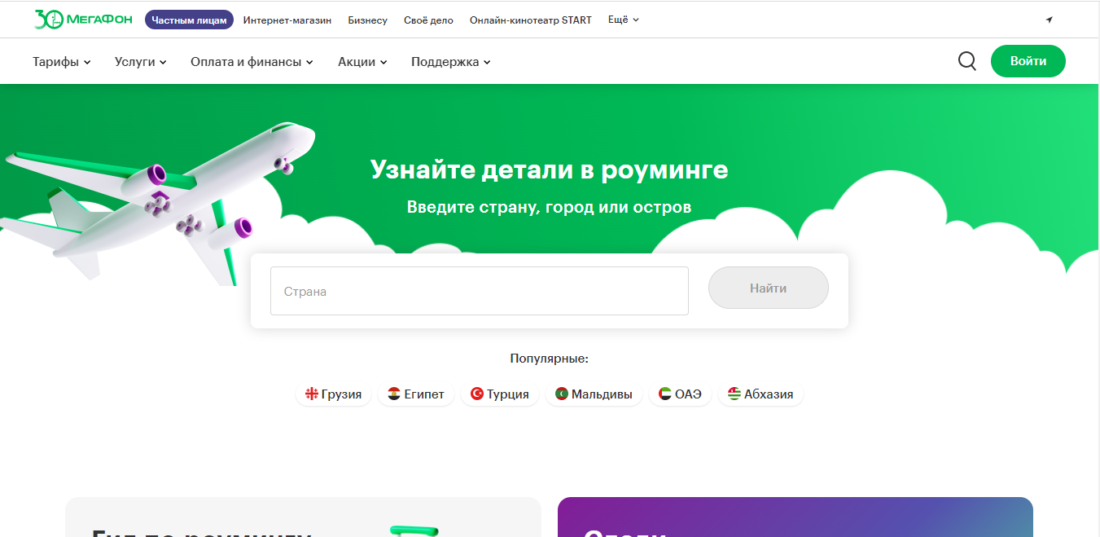
Task: Switch to Частным лицам tab
Action: pyautogui.click(x=189, y=20)
